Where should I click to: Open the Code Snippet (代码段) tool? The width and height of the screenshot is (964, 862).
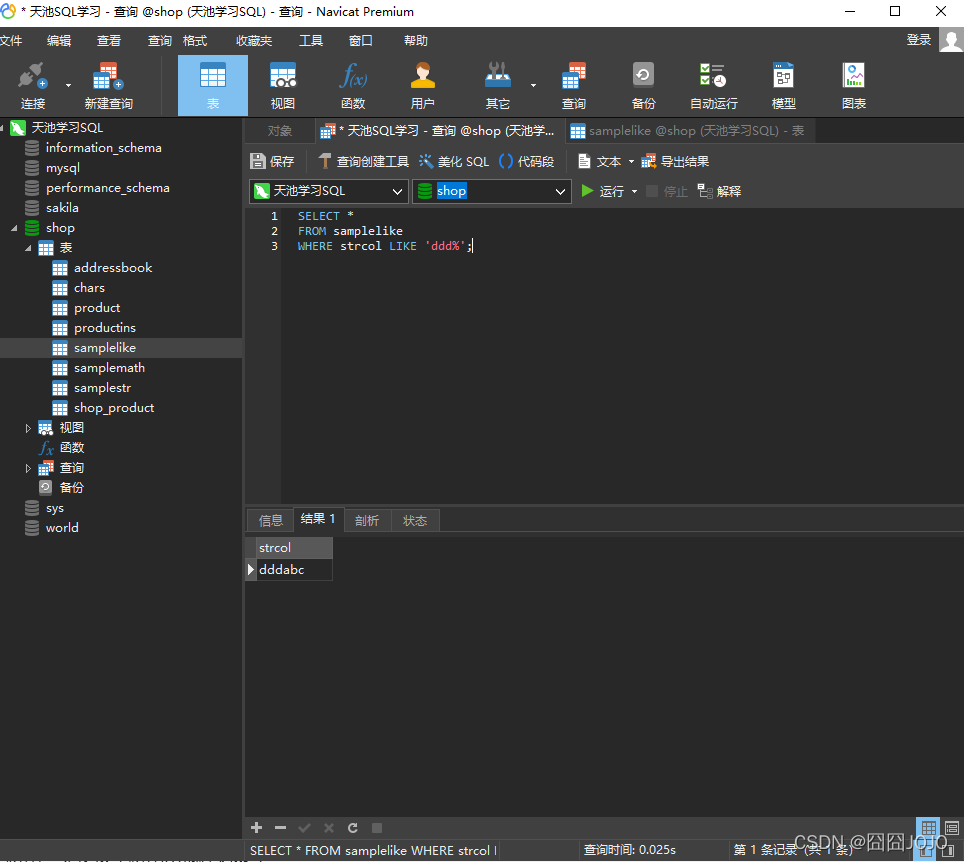(x=526, y=161)
